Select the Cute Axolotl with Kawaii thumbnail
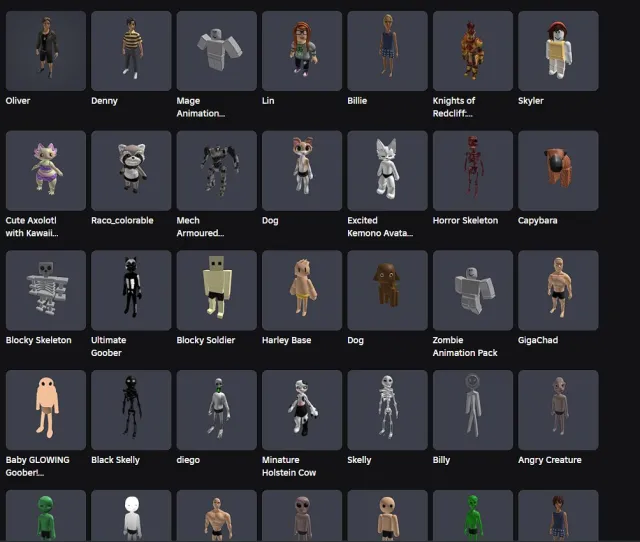The width and height of the screenshot is (640, 542). click(46, 171)
